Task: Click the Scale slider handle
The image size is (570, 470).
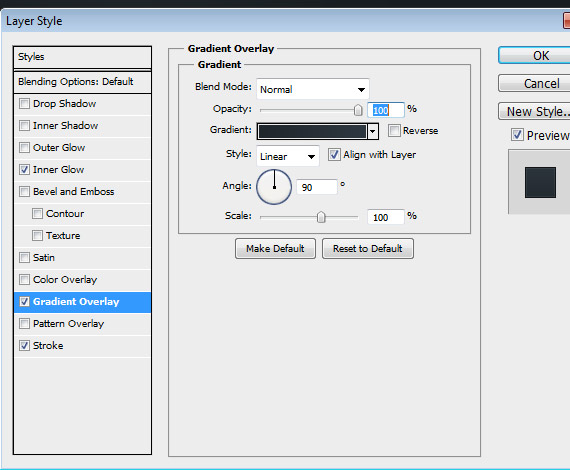Action: tap(321, 217)
